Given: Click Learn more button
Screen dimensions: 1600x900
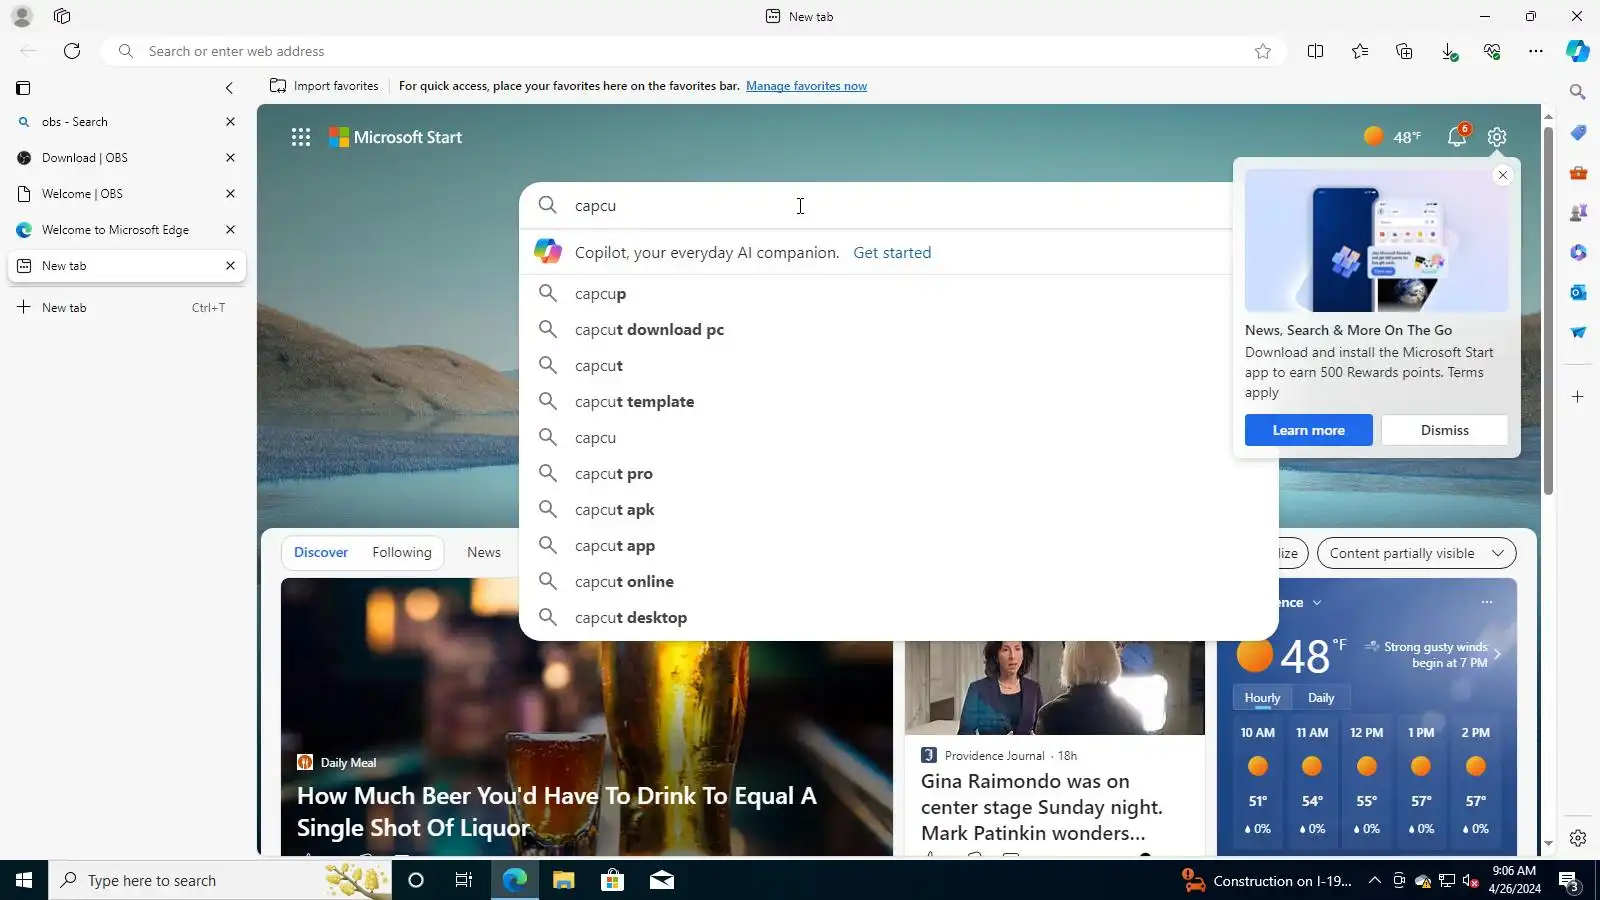Looking at the screenshot, I should [1308, 431].
